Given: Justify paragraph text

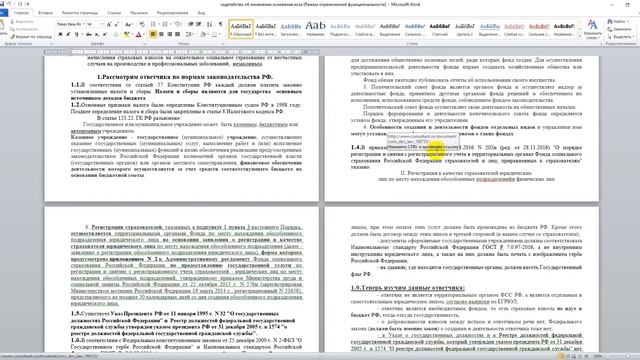Looking at the screenshot, I should click(x=177, y=34).
